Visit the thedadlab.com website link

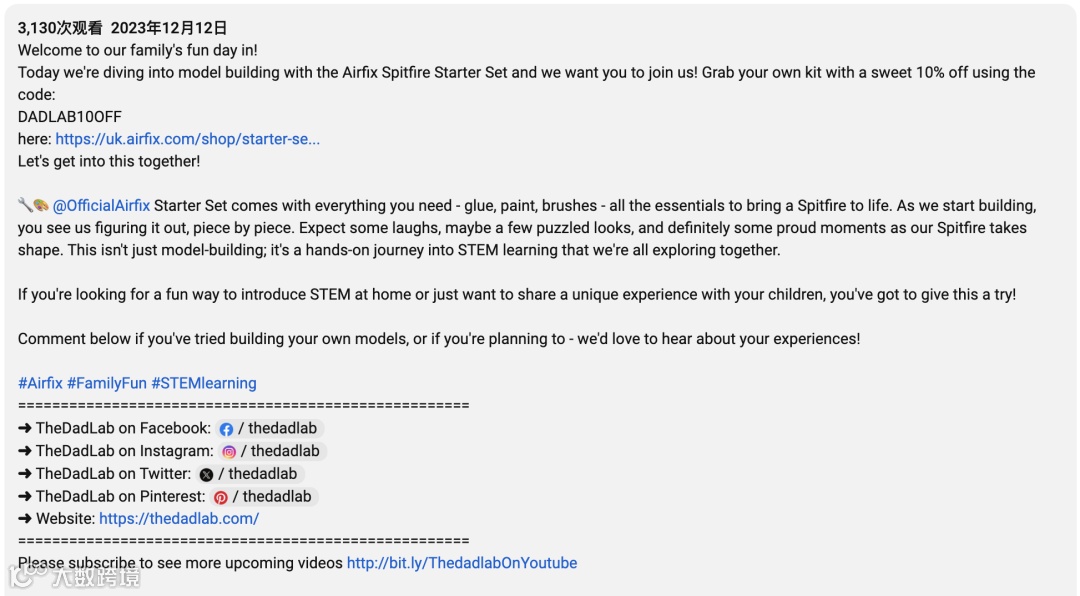pyautogui.click(x=179, y=518)
